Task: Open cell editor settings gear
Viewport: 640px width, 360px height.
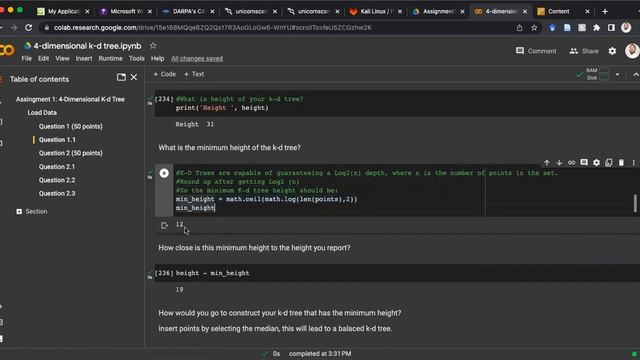Action: (596, 162)
